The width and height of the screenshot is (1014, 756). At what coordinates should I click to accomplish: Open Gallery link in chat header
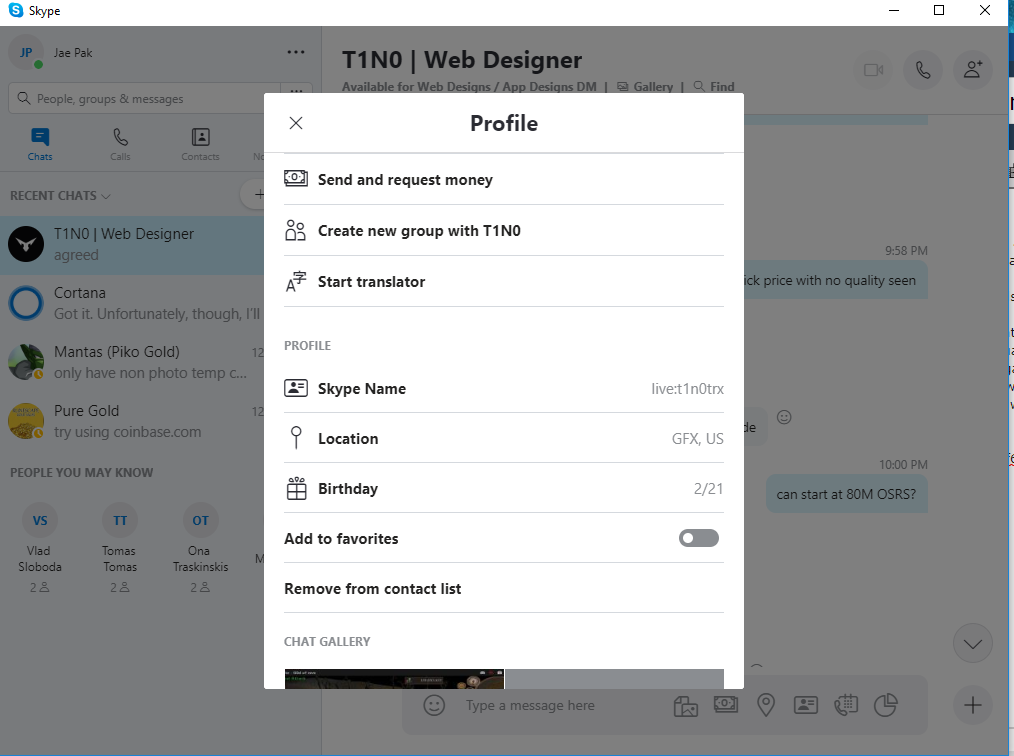click(645, 86)
